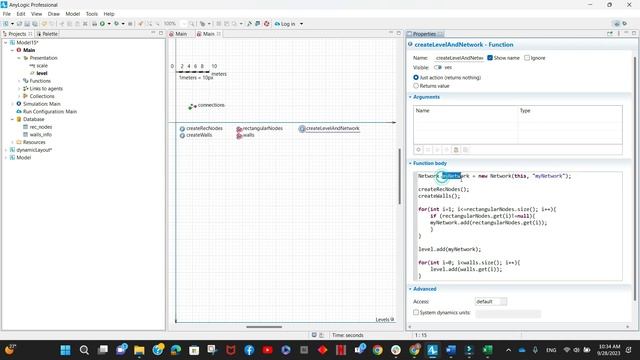Screen dimensions: 640x360
Task: Toggle System dynamics units checkbox
Action: (x=416, y=313)
